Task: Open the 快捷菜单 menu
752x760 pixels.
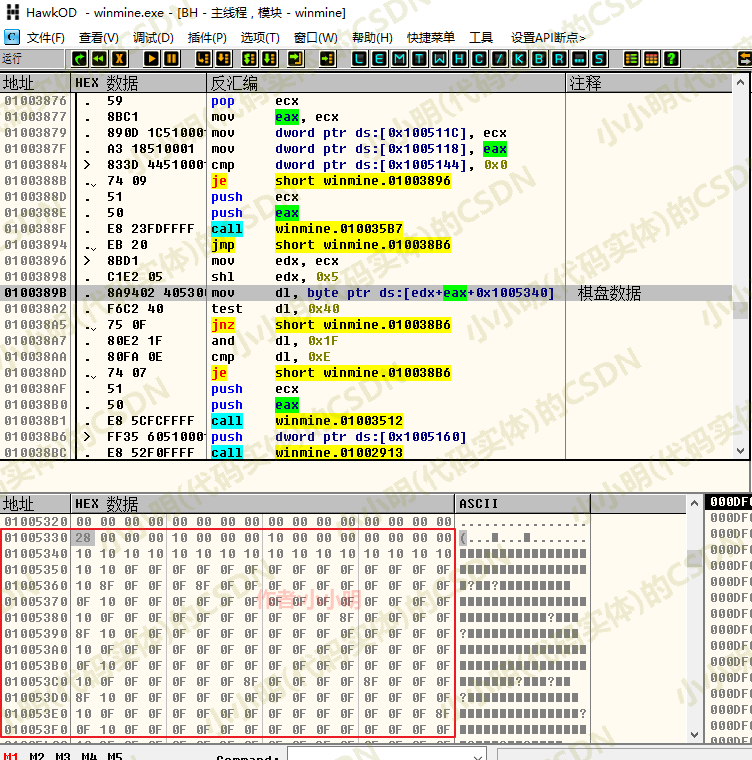Action: pyautogui.click(x=431, y=37)
